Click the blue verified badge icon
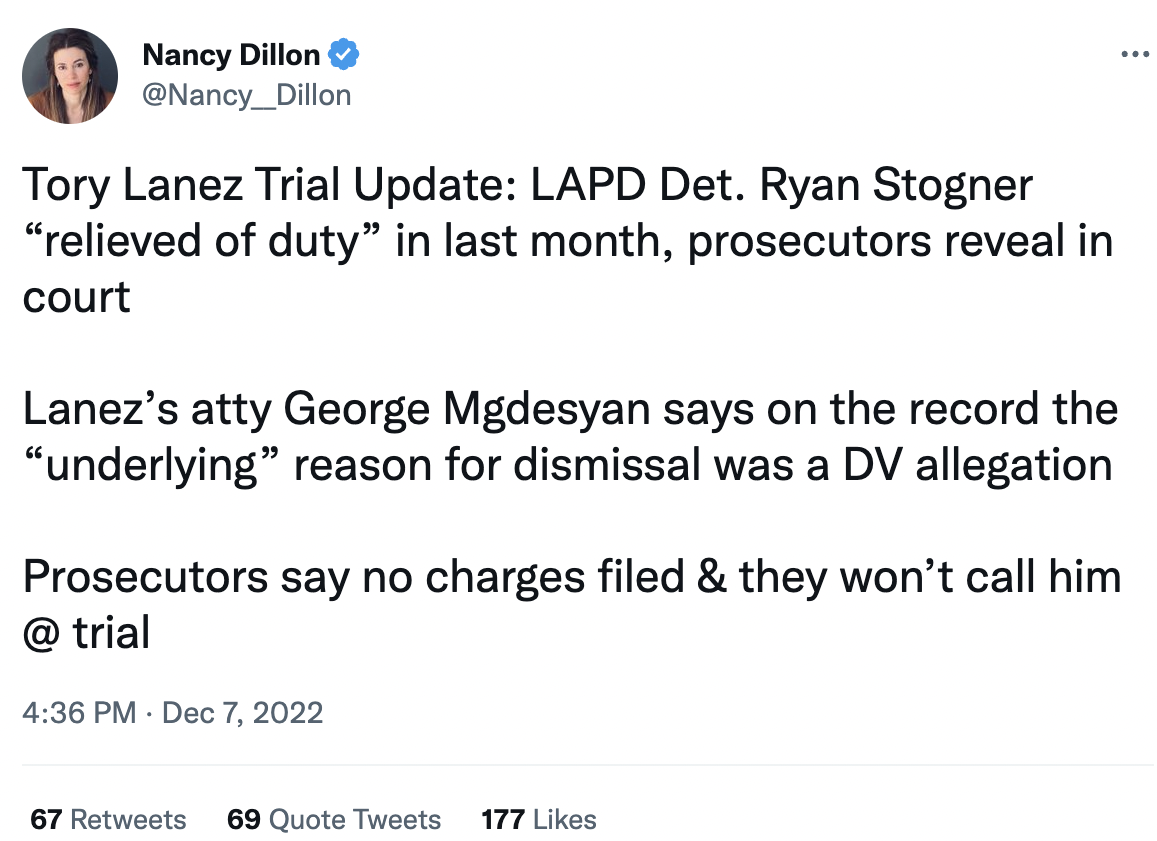The image size is (1157, 841). (x=343, y=55)
